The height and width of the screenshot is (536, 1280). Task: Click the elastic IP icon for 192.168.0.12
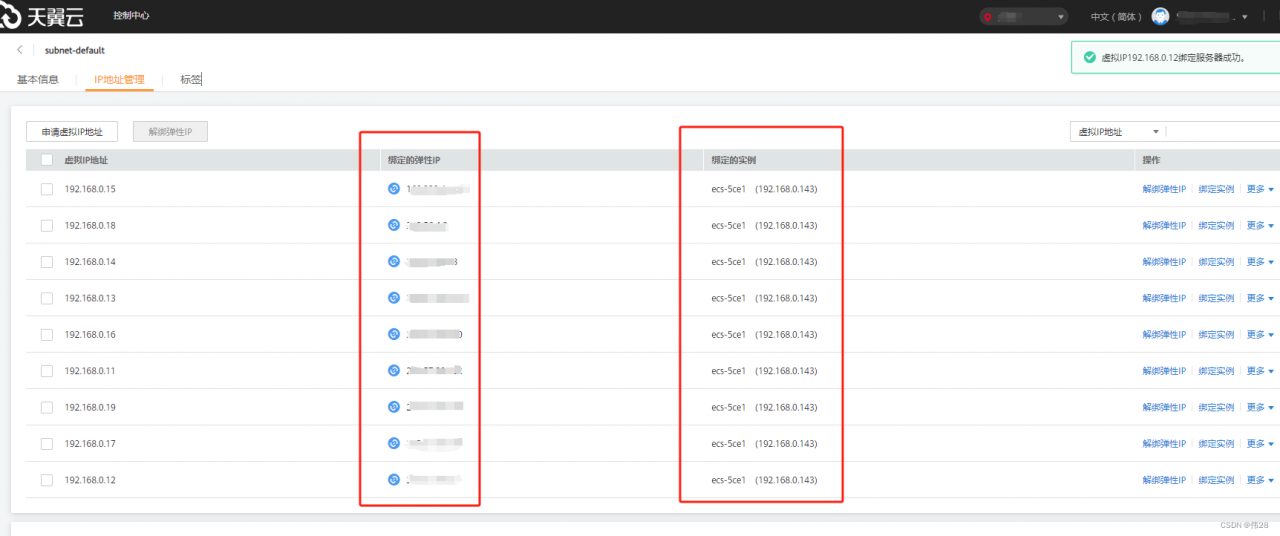(393, 480)
